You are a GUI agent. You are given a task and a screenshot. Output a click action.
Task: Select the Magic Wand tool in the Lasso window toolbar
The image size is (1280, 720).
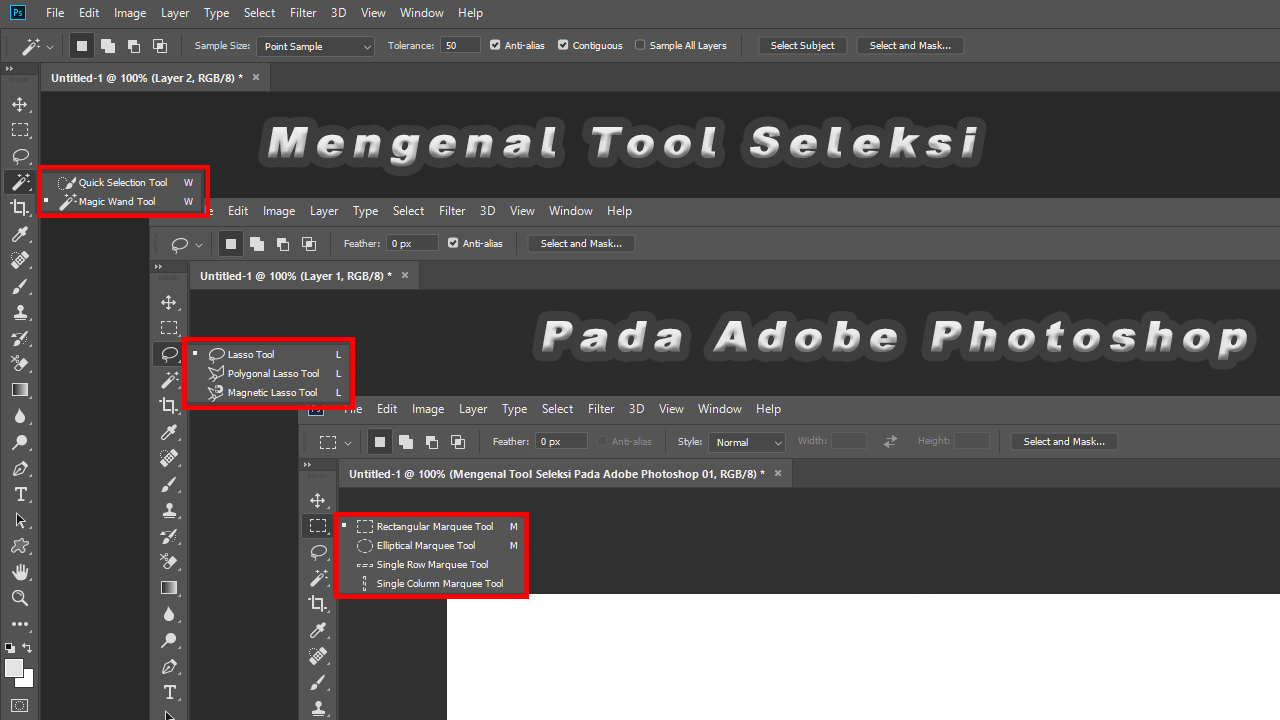pyautogui.click(x=169, y=380)
